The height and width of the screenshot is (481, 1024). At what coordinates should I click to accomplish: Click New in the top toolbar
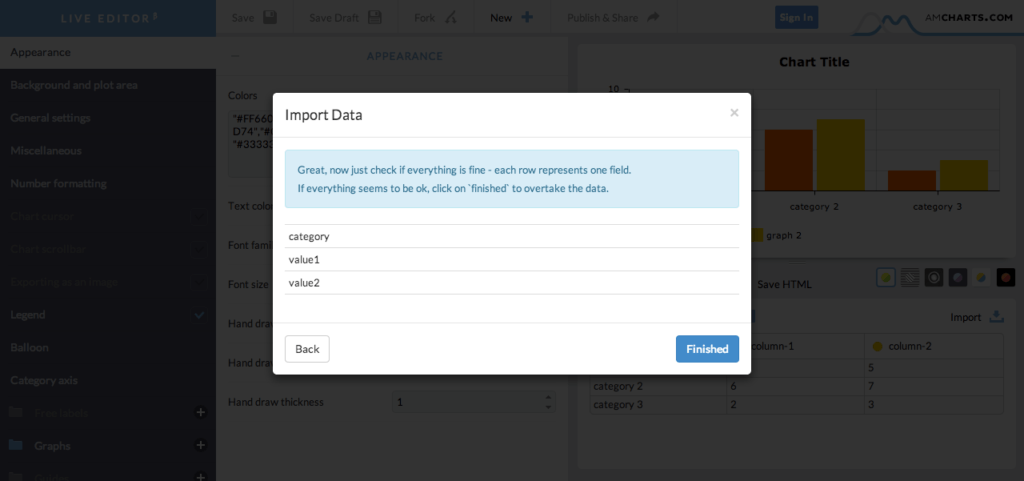501,18
